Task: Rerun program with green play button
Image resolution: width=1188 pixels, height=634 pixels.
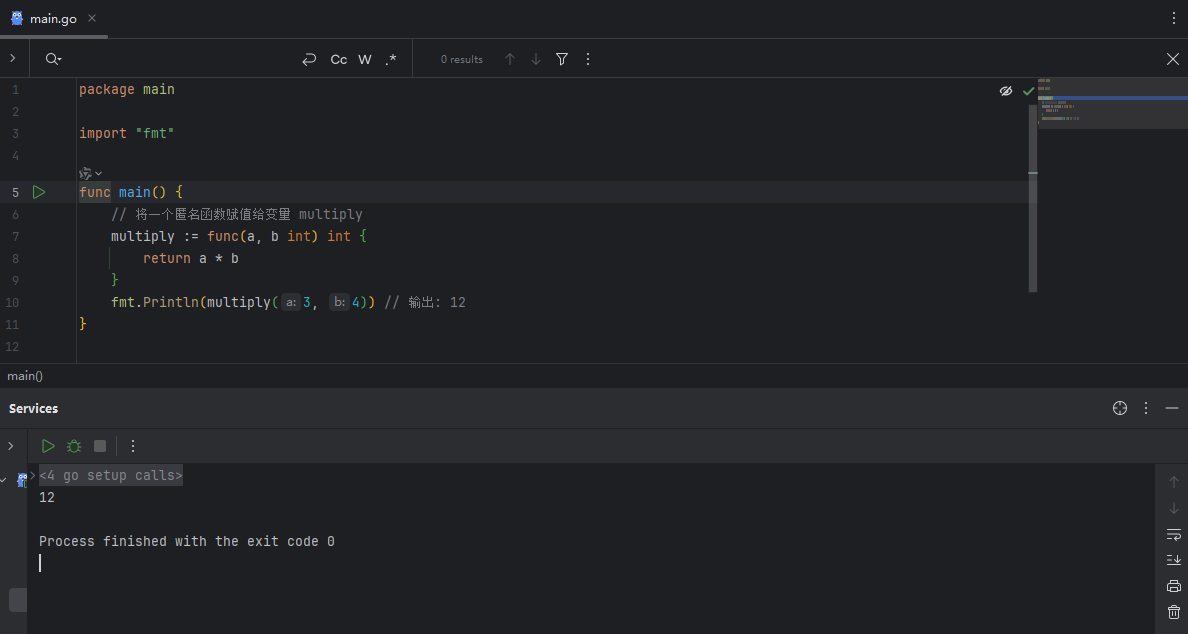Action: tap(48, 446)
